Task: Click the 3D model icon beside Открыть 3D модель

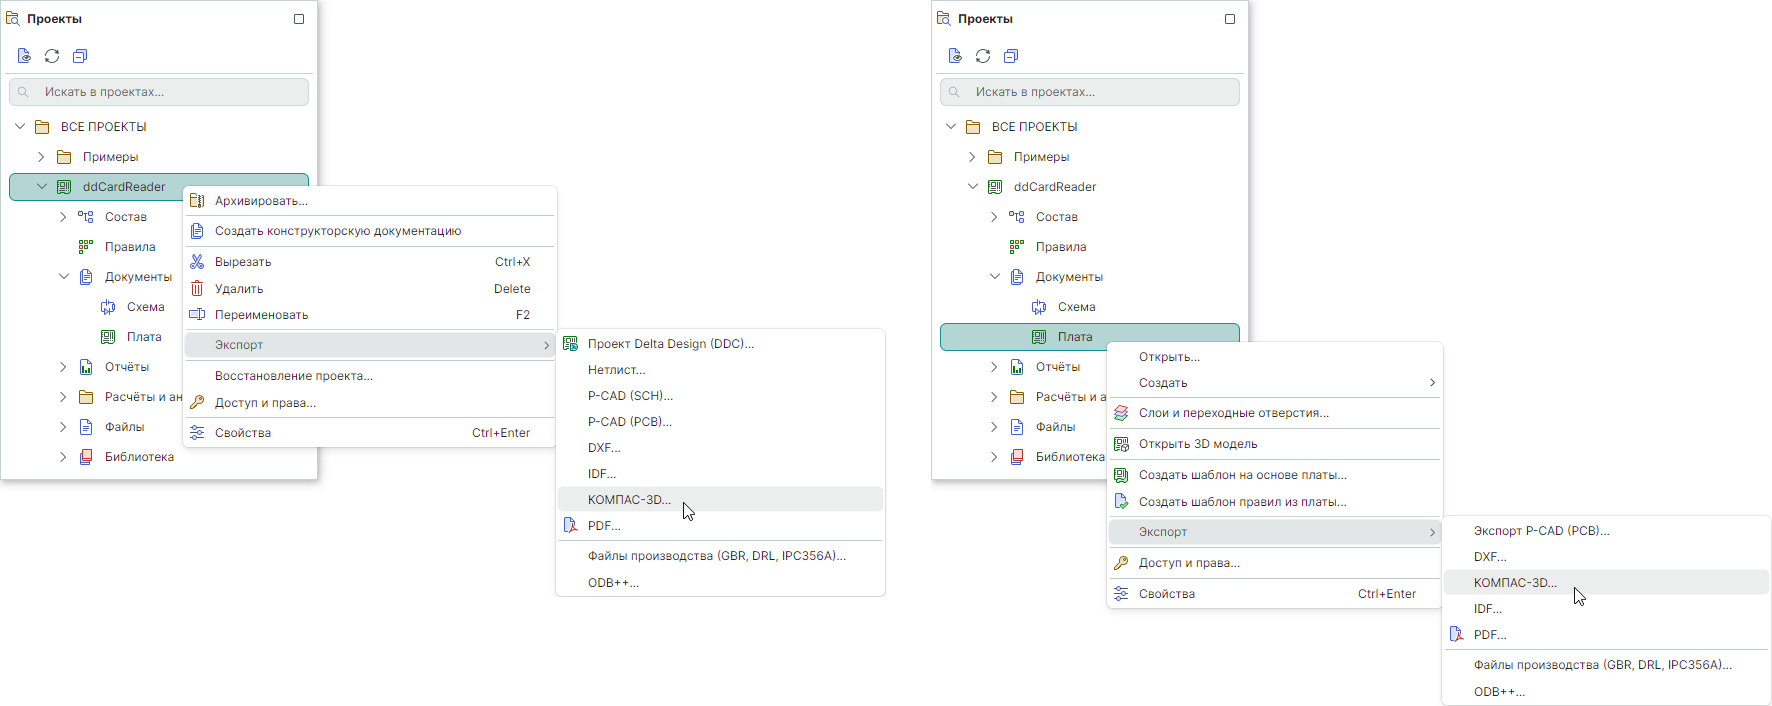Action: click(x=1121, y=444)
